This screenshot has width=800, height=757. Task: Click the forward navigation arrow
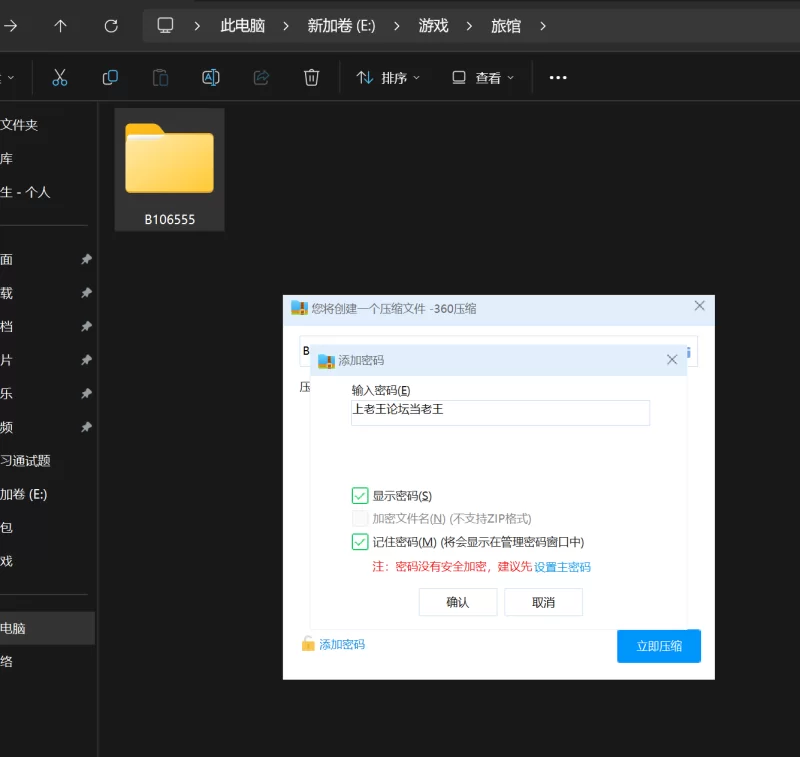point(10,26)
